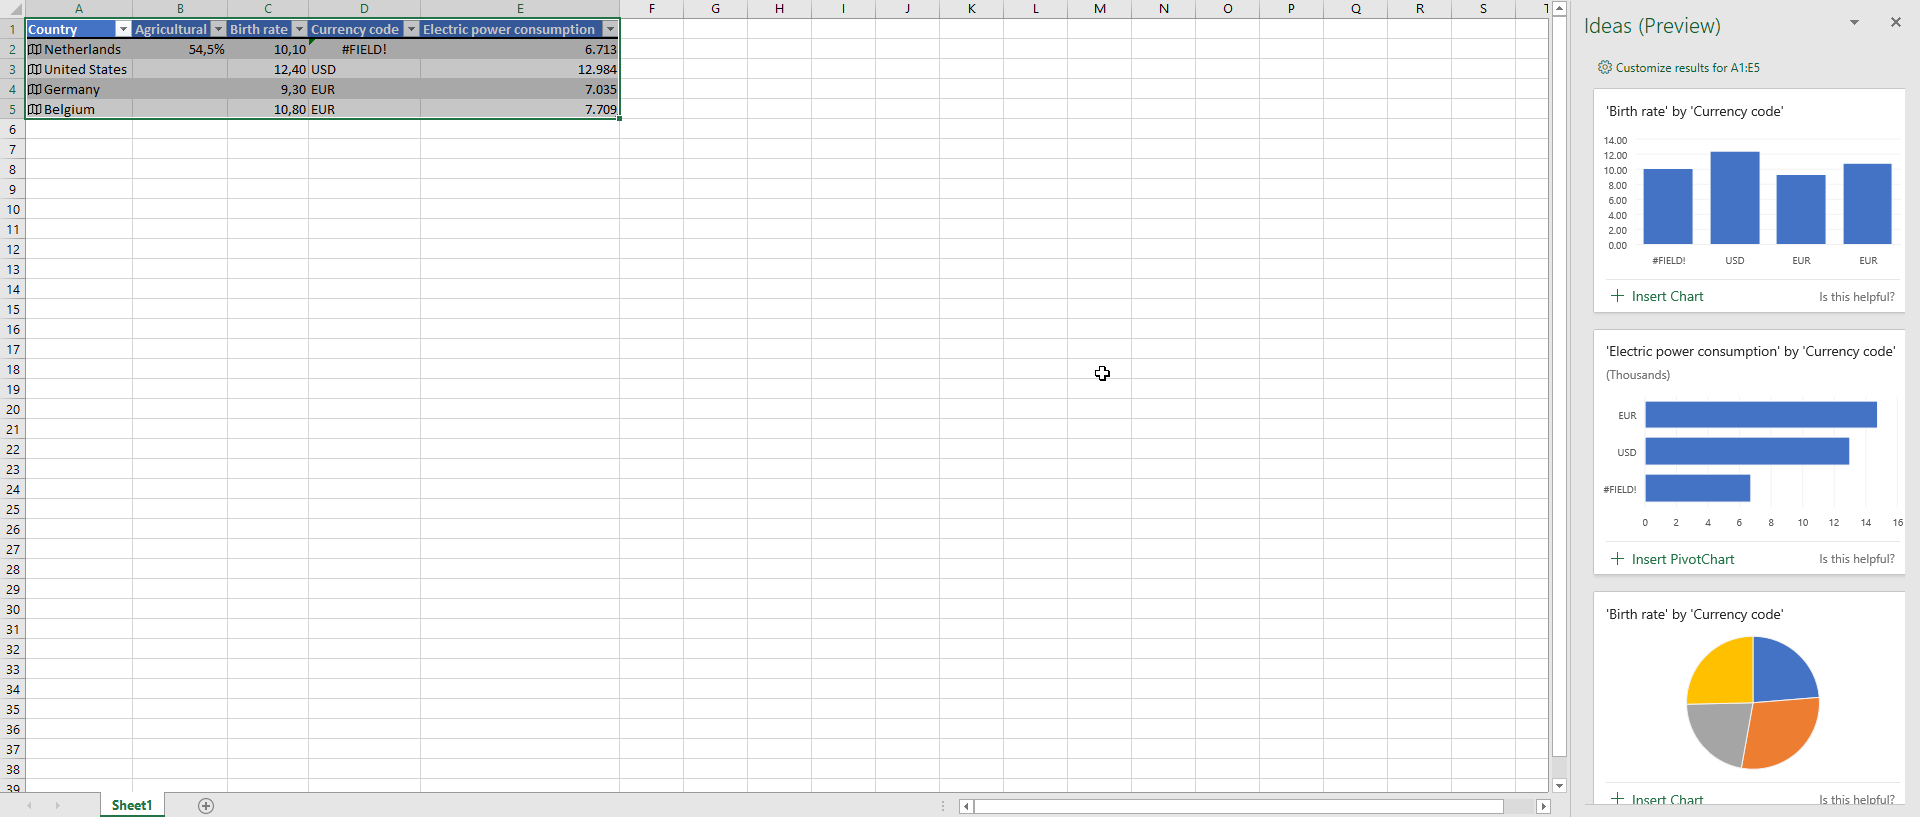The width and height of the screenshot is (1920, 817).
Task: Select the cell showing #FIELD! error
Action: point(364,49)
